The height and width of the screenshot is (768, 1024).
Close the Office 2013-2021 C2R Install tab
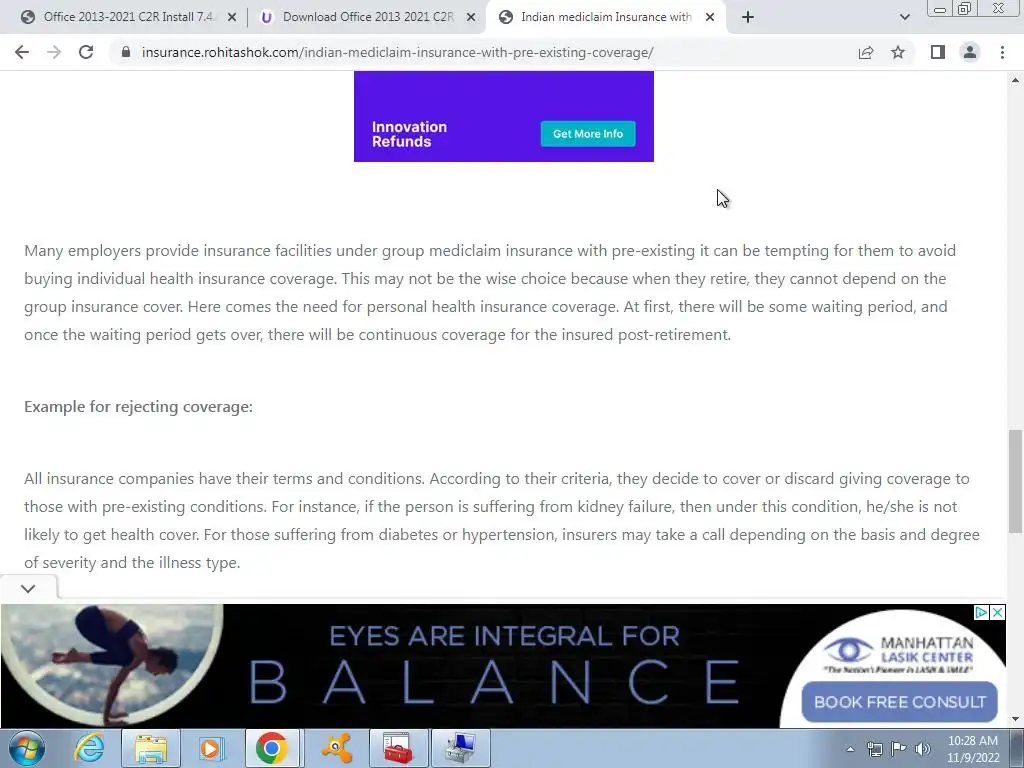tap(231, 18)
